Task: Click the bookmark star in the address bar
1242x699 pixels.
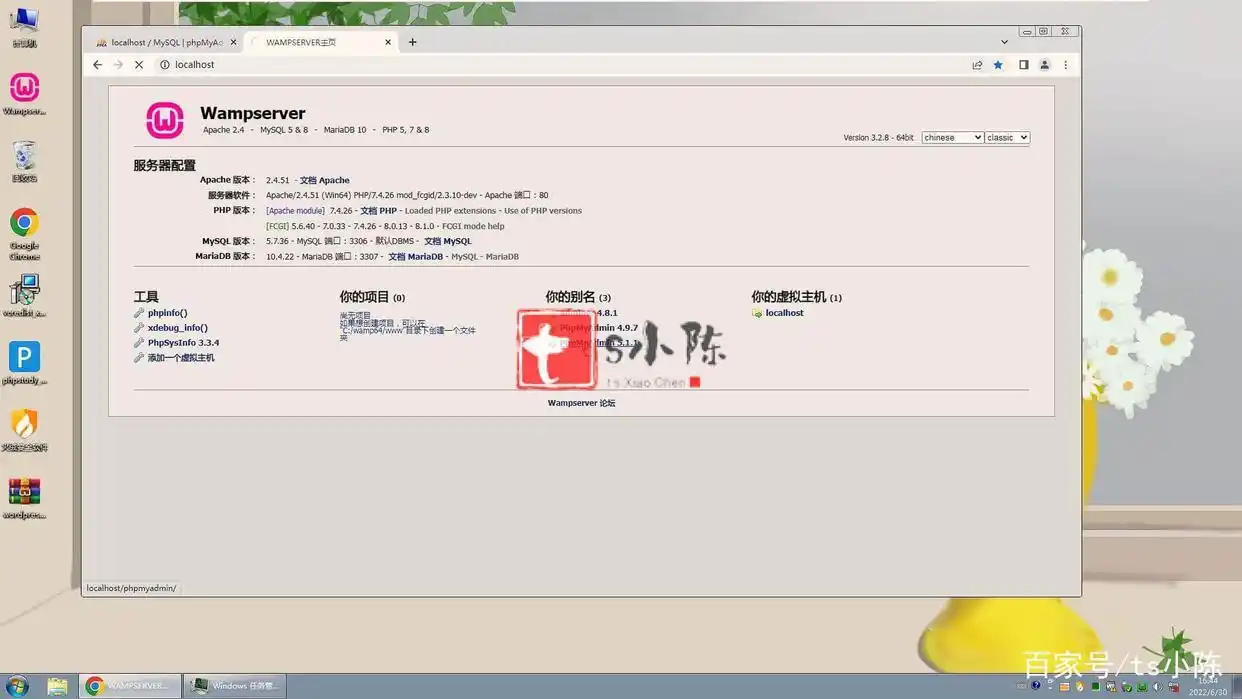Action: [998, 64]
